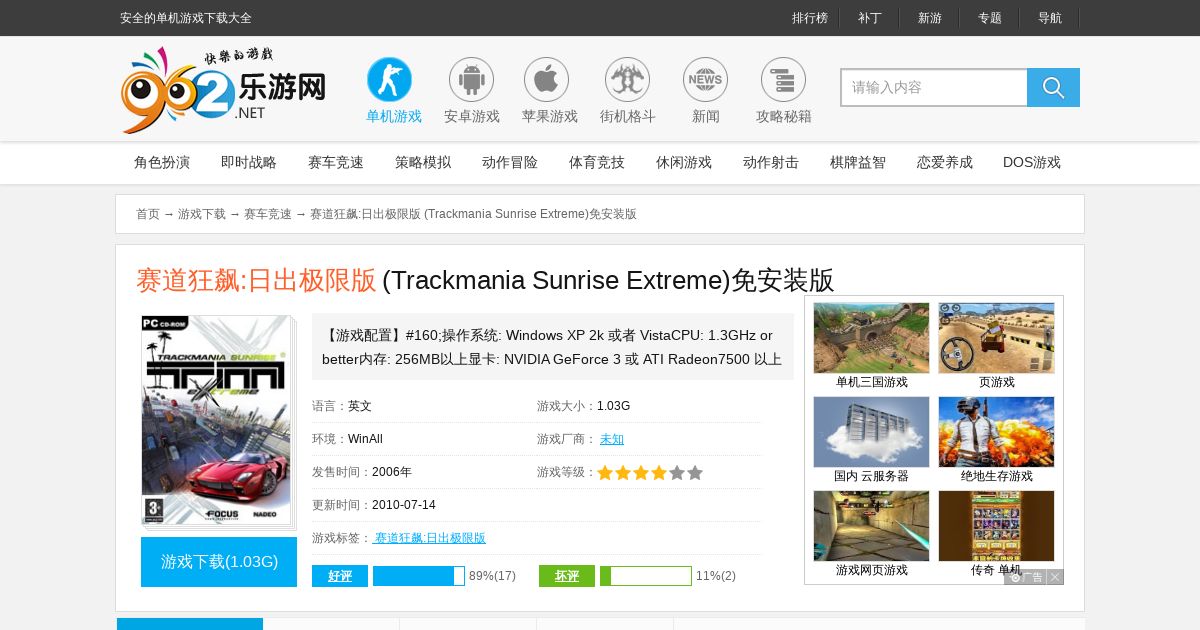Select the 休闲游戏 category
This screenshot has width=1200, height=630.
coord(684,162)
